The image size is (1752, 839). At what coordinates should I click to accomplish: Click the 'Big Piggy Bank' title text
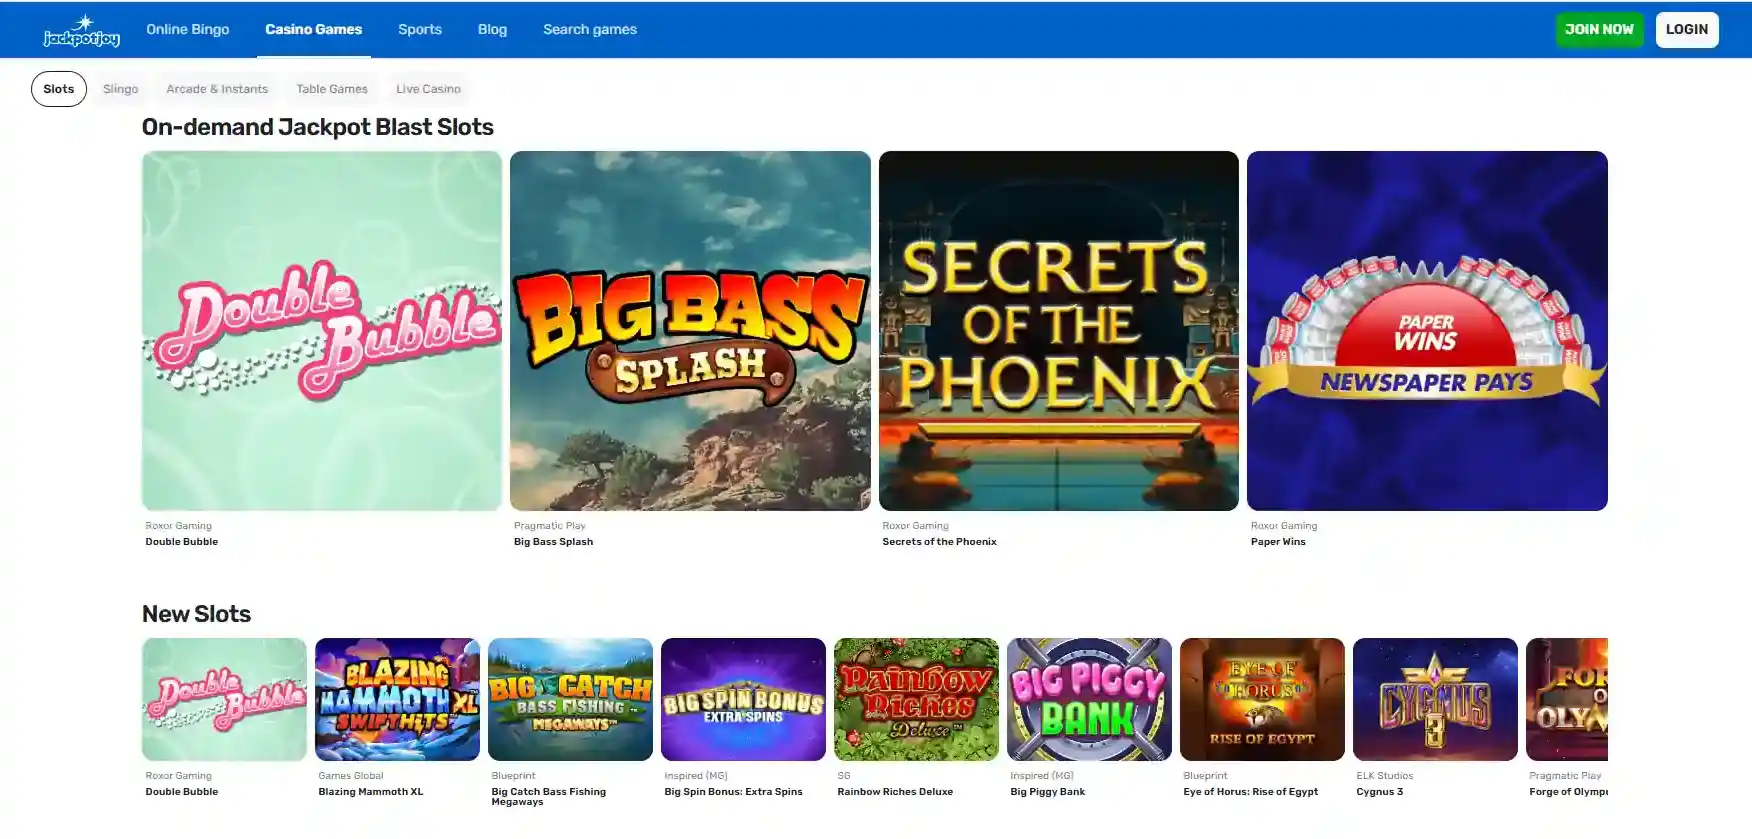1047,792
